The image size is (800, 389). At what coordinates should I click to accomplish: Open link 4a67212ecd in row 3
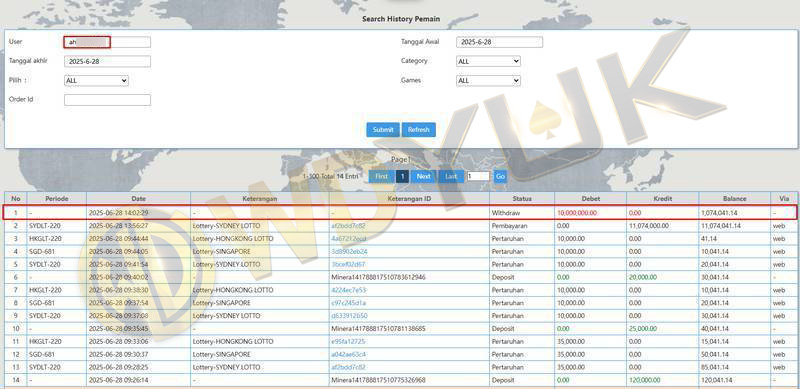tap(348, 238)
